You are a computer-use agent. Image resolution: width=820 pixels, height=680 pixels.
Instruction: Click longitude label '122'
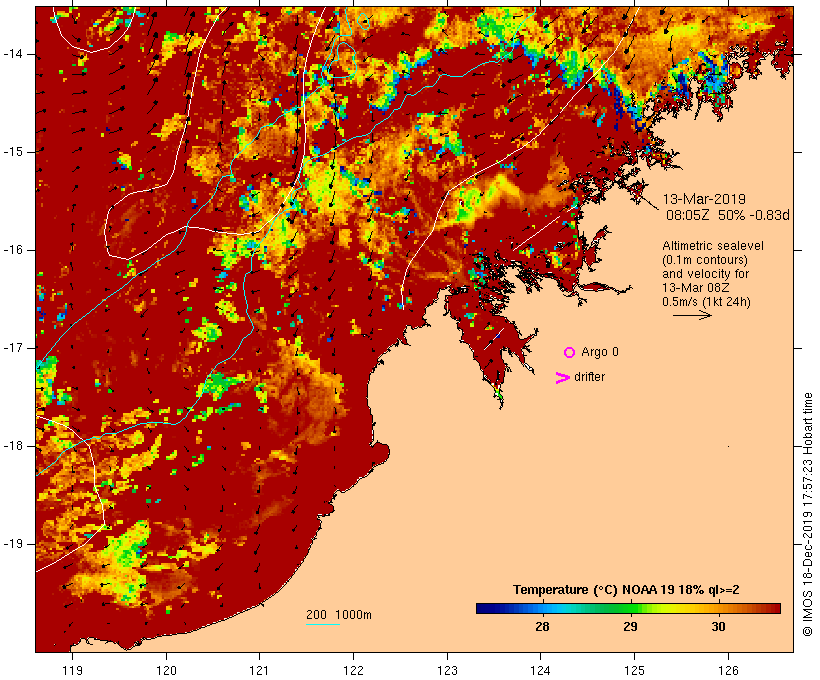353,670
